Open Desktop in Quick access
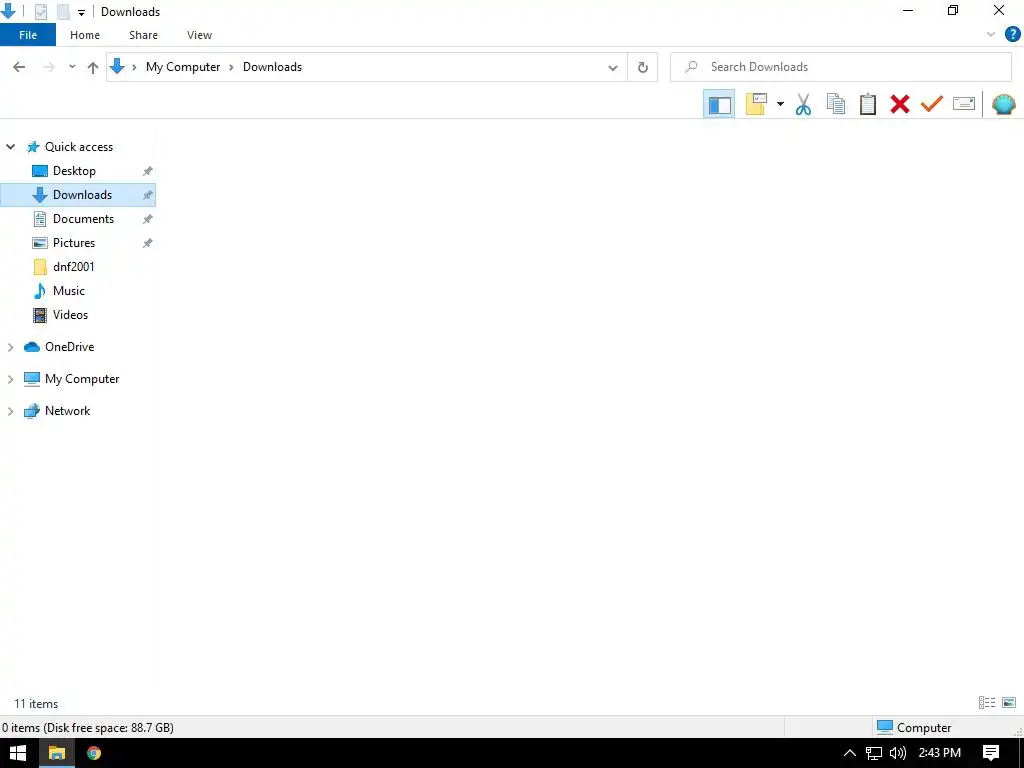This screenshot has height=768, width=1024. pyautogui.click(x=74, y=171)
